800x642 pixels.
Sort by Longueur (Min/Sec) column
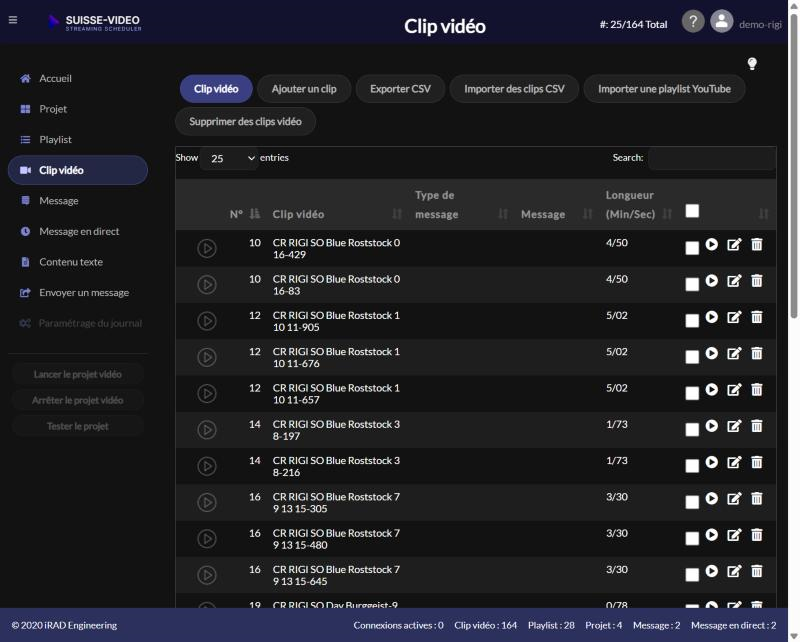[x=639, y=205]
